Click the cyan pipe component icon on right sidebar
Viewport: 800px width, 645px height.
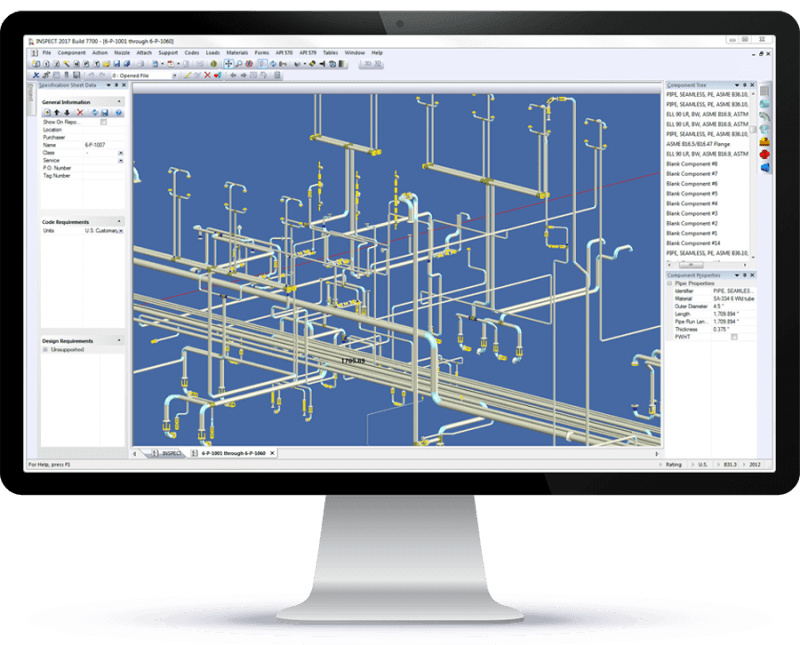(x=764, y=104)
